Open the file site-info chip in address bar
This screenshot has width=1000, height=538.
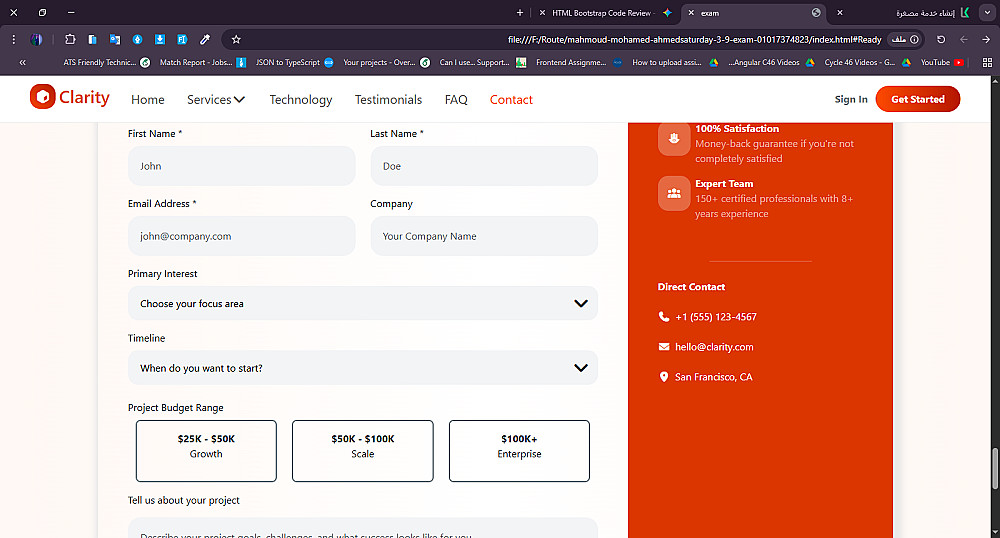[x=905, y=40]
